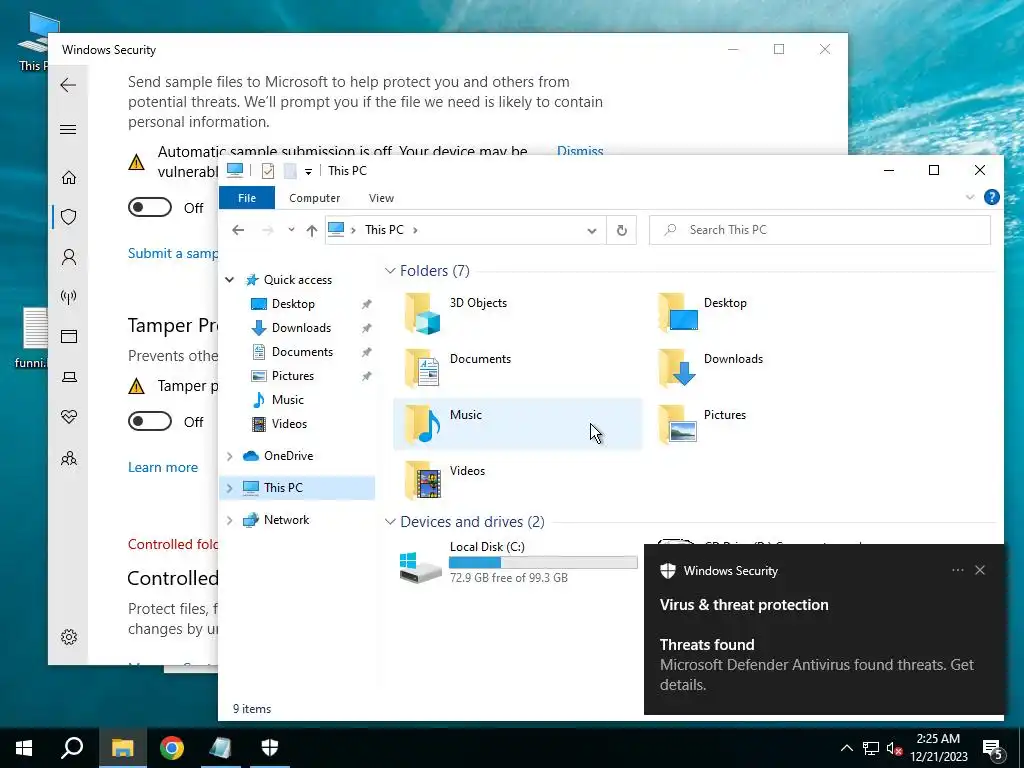
Task: Click Submit a sample link
Action: [x=173, y=253]
